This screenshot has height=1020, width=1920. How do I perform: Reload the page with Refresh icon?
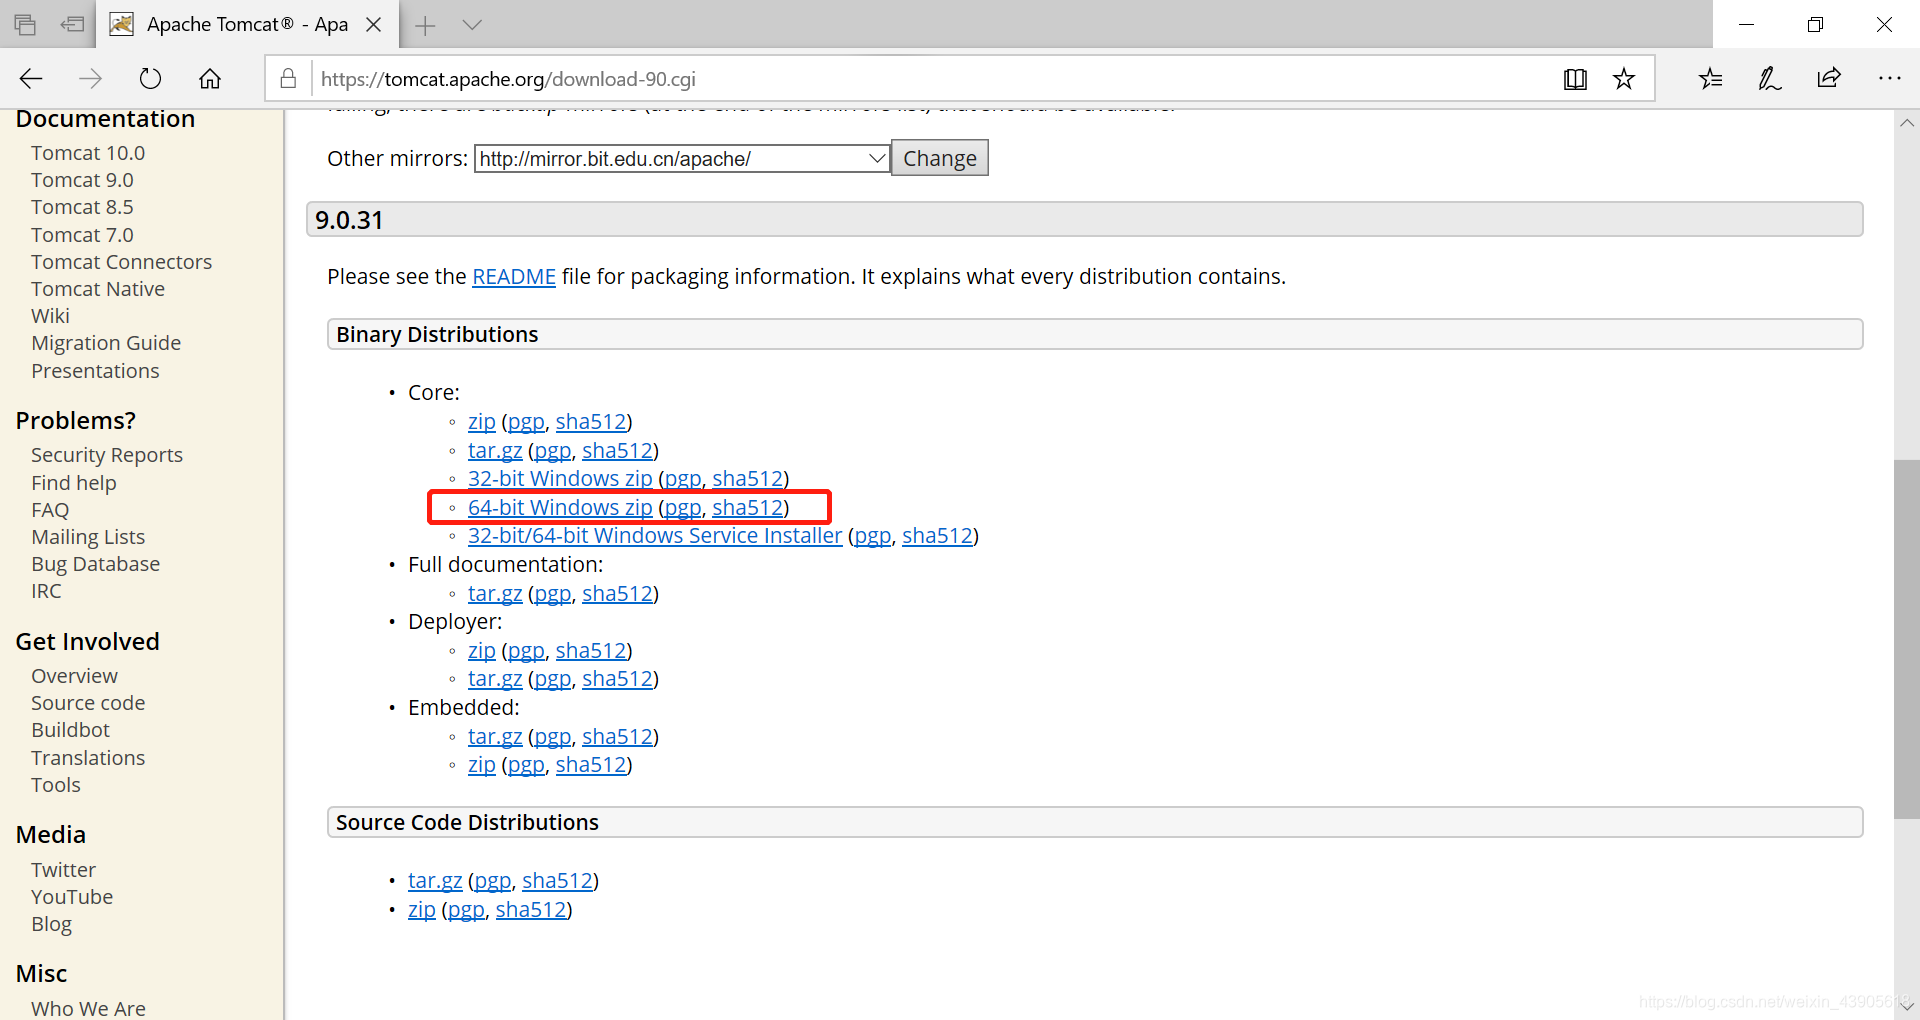click(150, 79)
